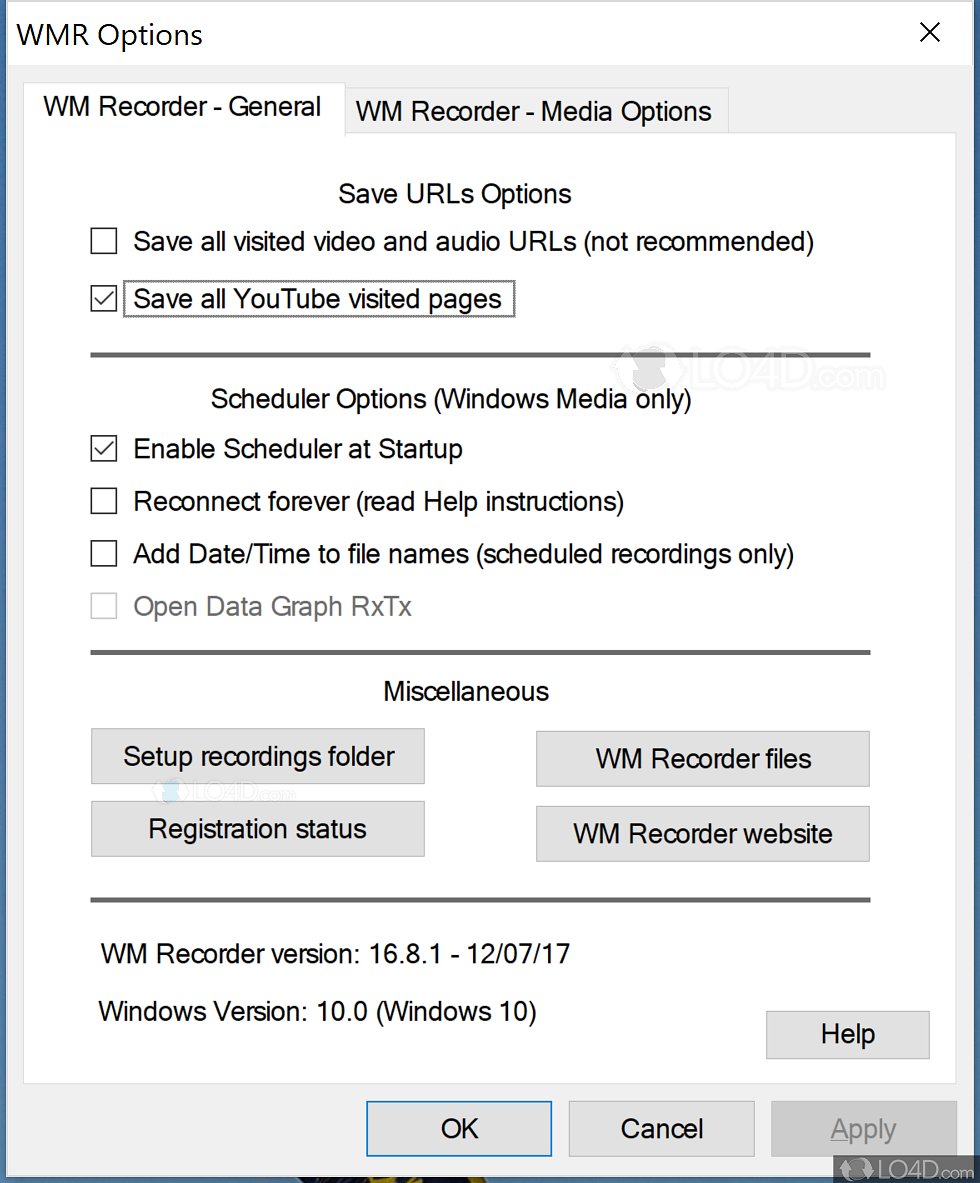Check Registration status
980x1183 pixels.
258,829
